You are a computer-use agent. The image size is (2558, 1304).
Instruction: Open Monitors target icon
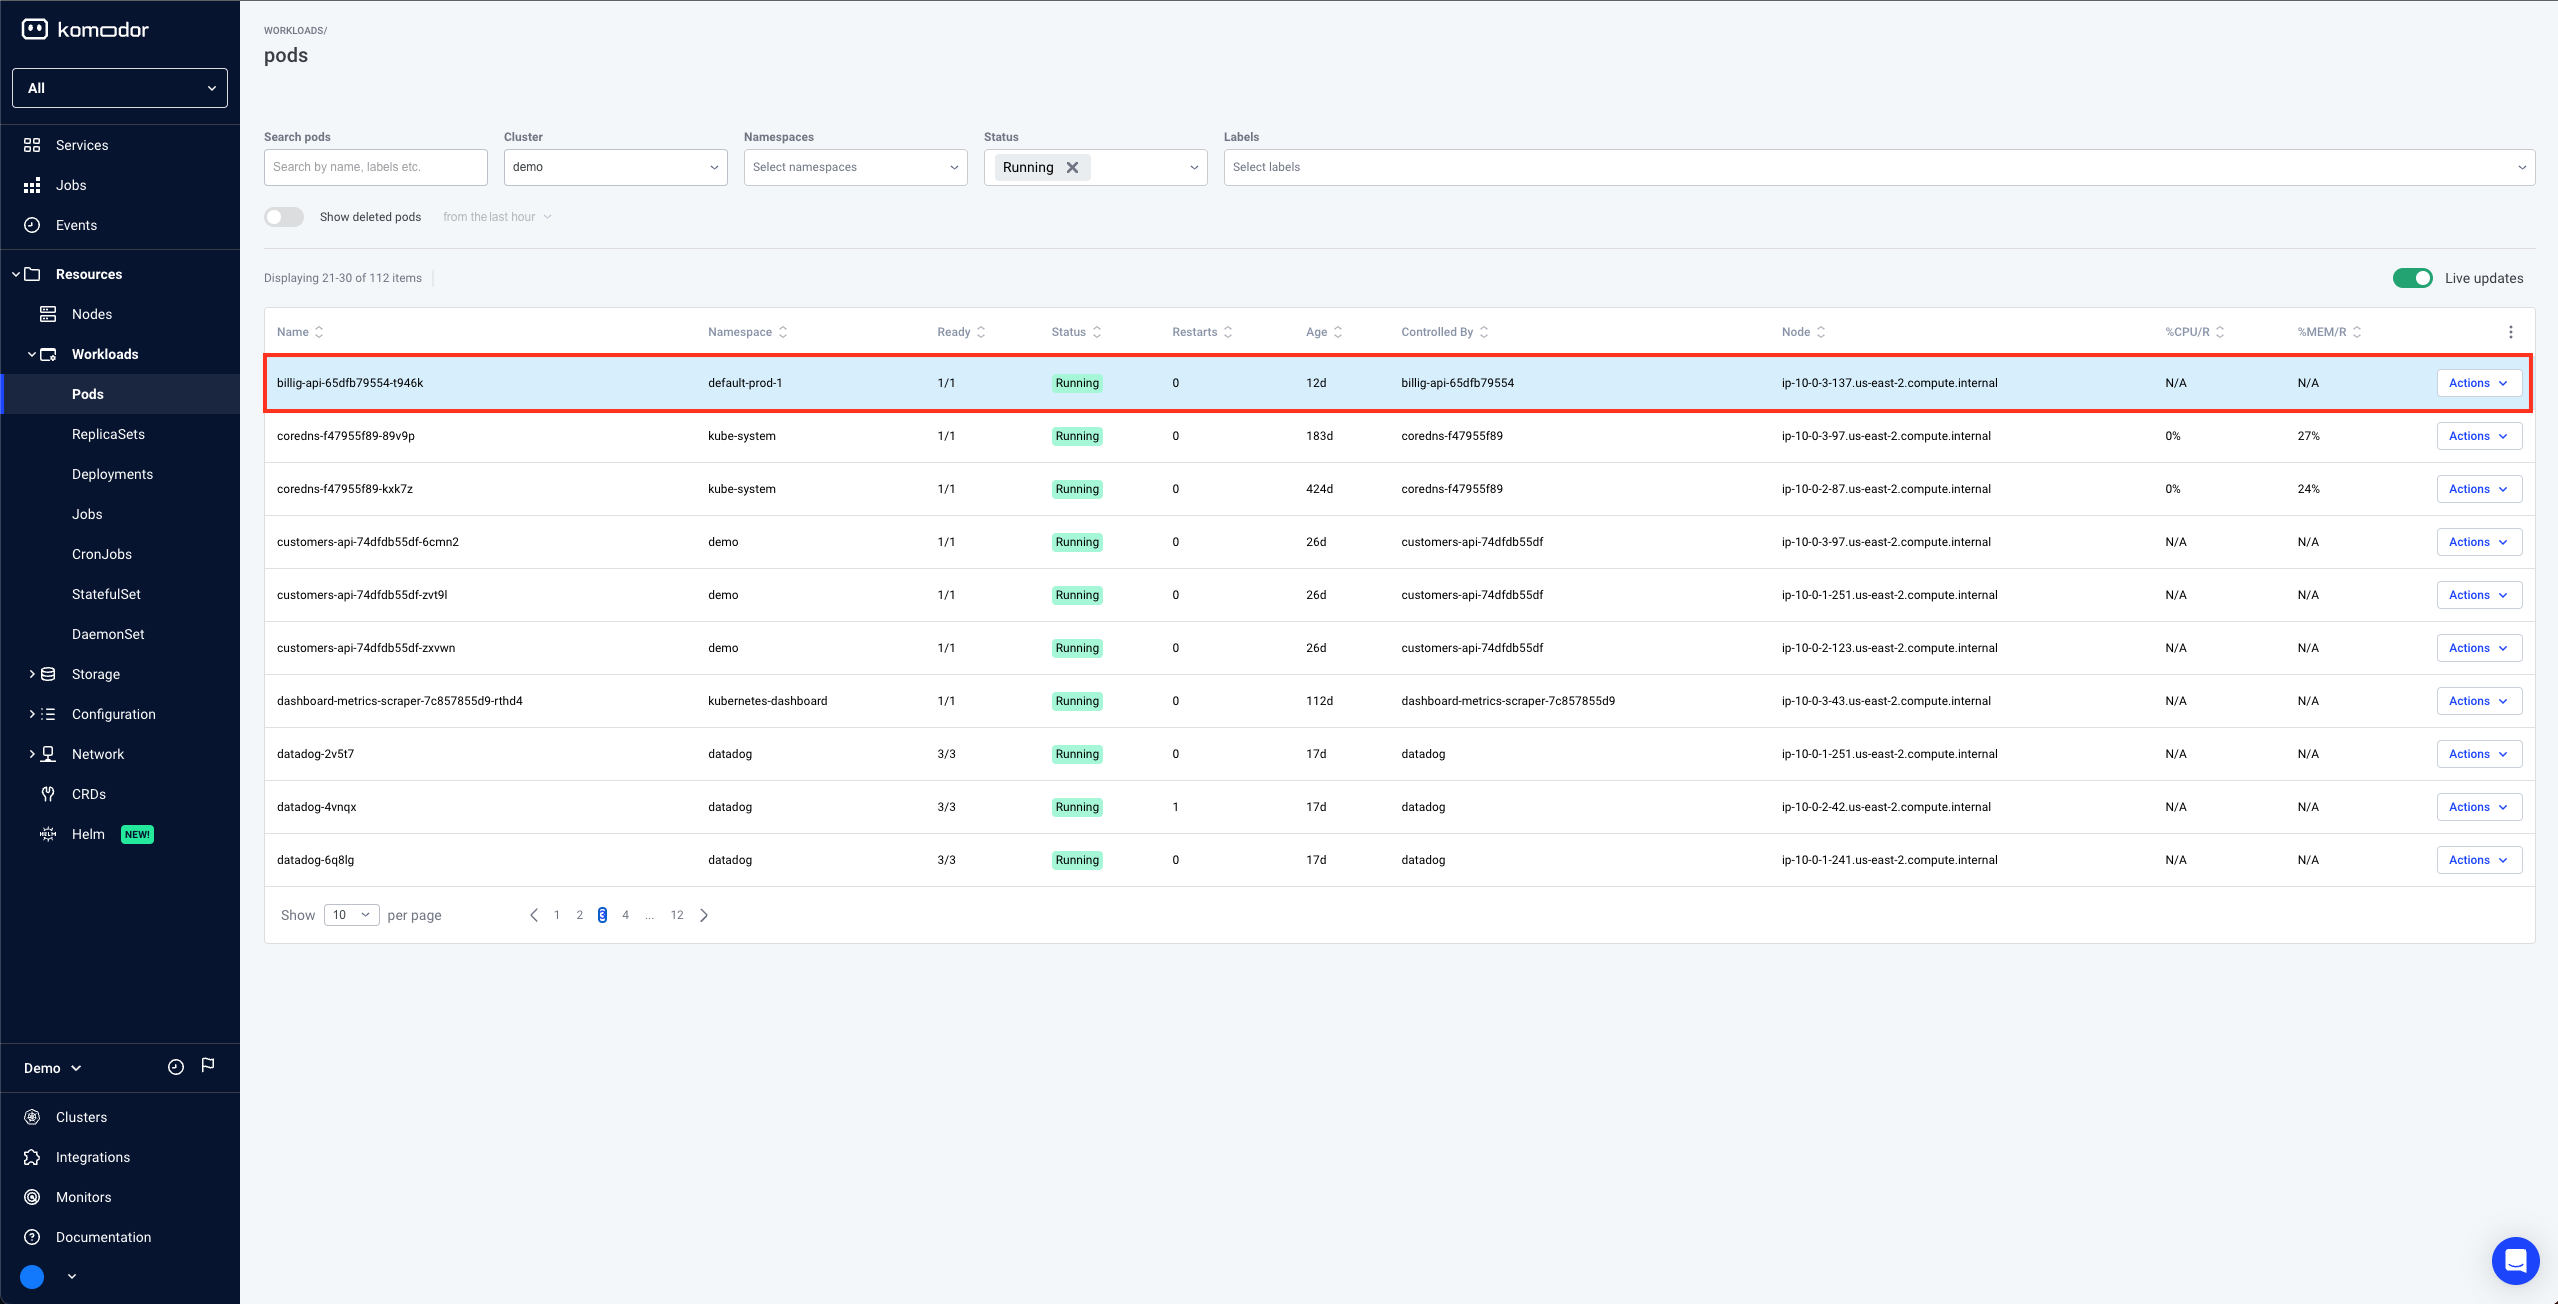tap(32, 1197)
